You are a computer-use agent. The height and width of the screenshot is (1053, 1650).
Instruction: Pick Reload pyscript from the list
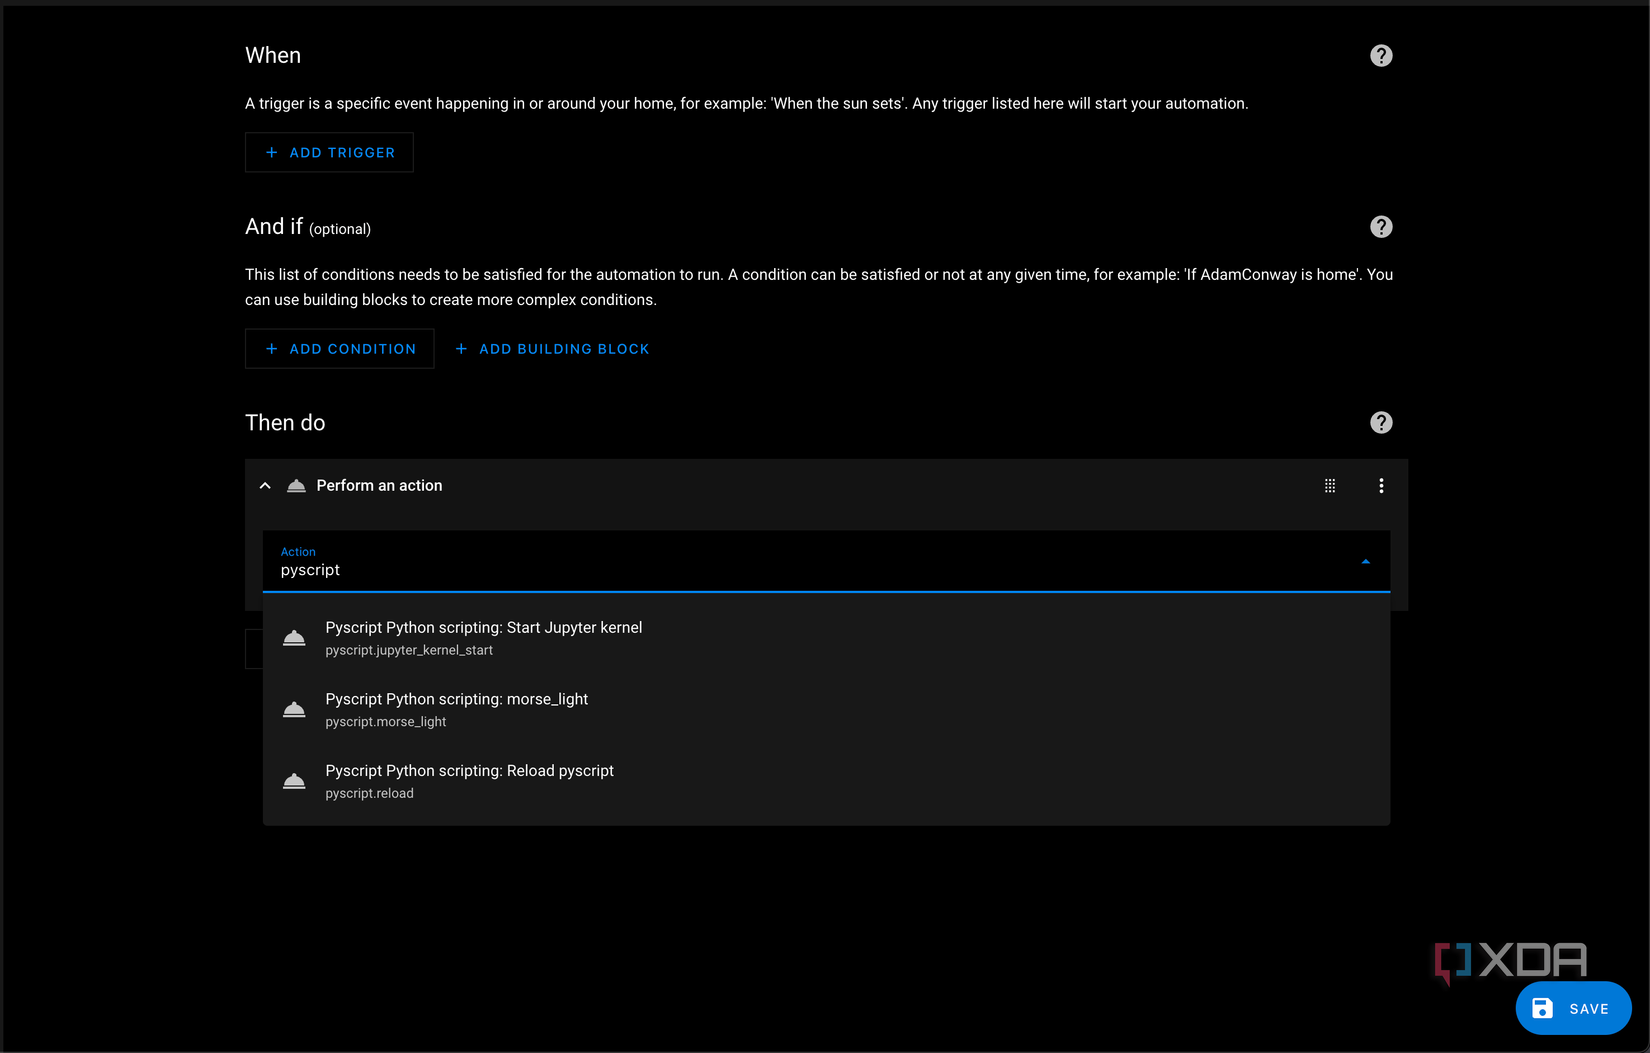click(470, 781)
